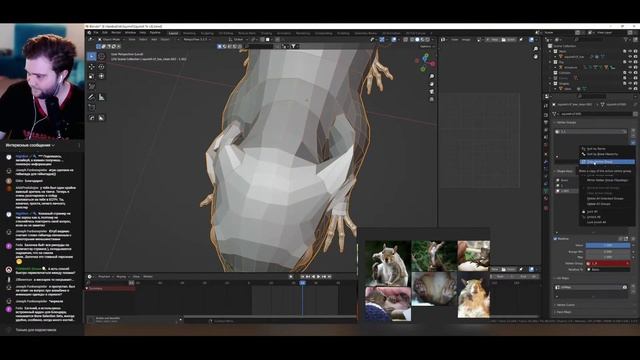The width and height of the screenshot is (640, 360).
Task: Select the Measure ruler tool
Action: (x=101, y=97)
